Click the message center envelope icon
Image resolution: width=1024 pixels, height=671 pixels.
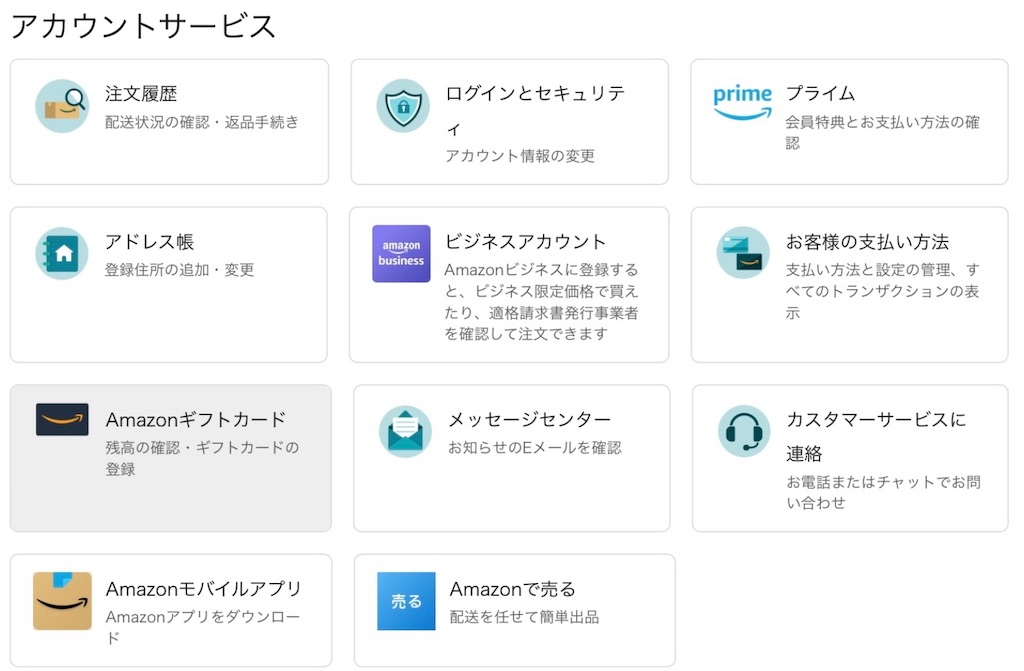coord(405,431)
